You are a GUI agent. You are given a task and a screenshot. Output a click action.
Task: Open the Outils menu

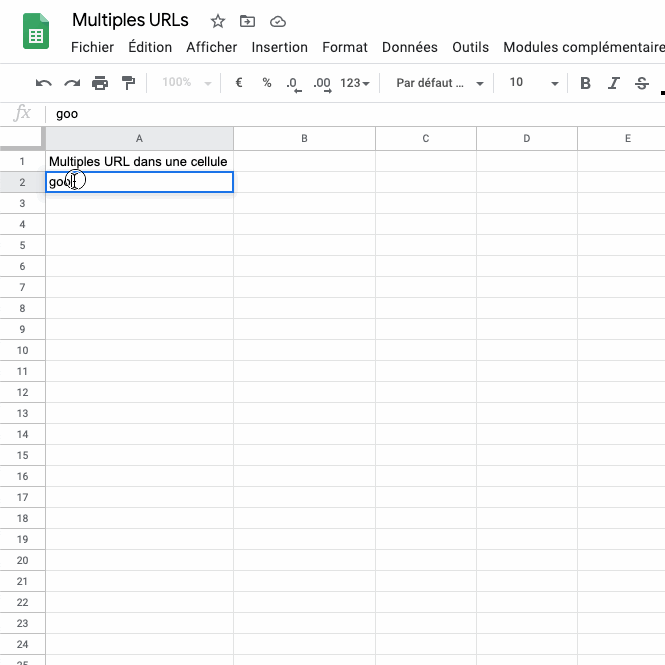click(x=470, y=47)
